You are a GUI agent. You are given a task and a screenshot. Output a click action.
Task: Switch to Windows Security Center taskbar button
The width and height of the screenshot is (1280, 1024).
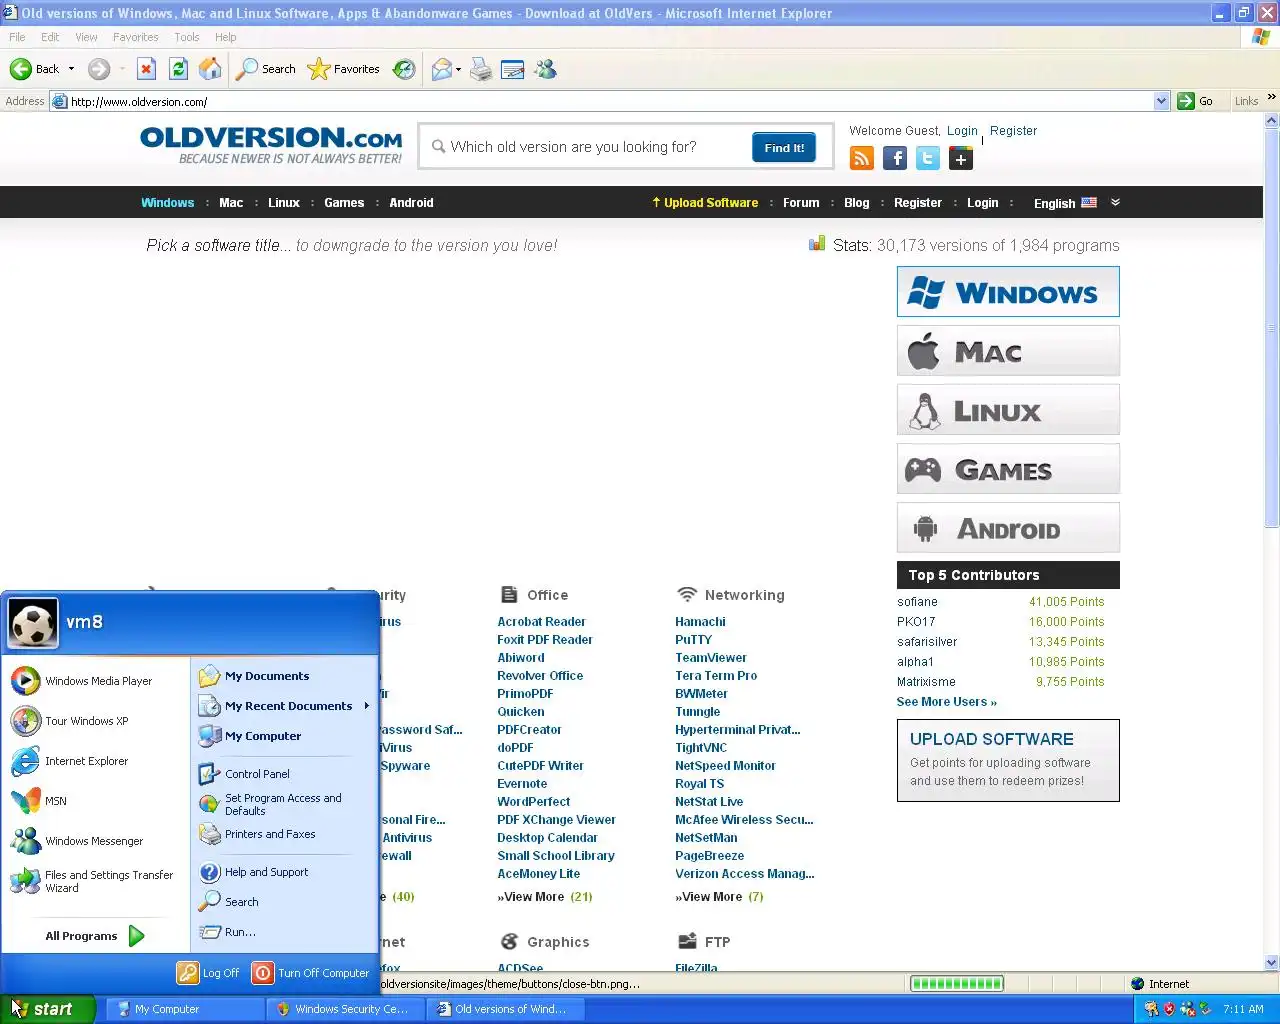pyautogui.click(x=345, y=1009)
